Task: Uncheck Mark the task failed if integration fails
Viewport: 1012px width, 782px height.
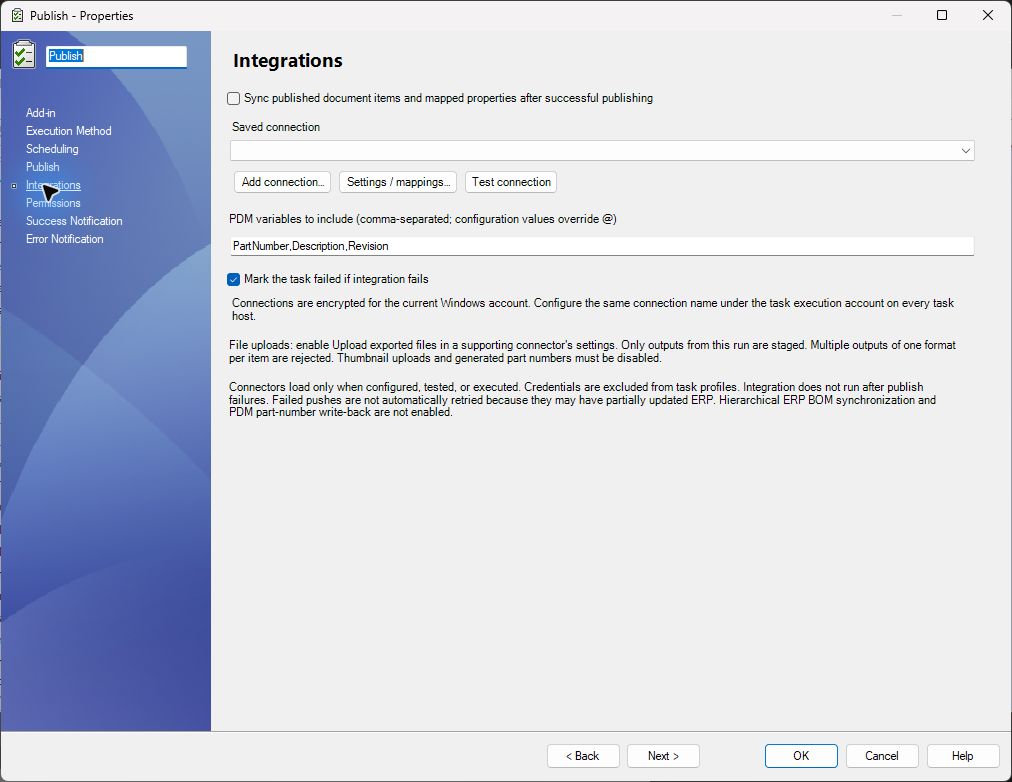Action: [x=234, y=279]
